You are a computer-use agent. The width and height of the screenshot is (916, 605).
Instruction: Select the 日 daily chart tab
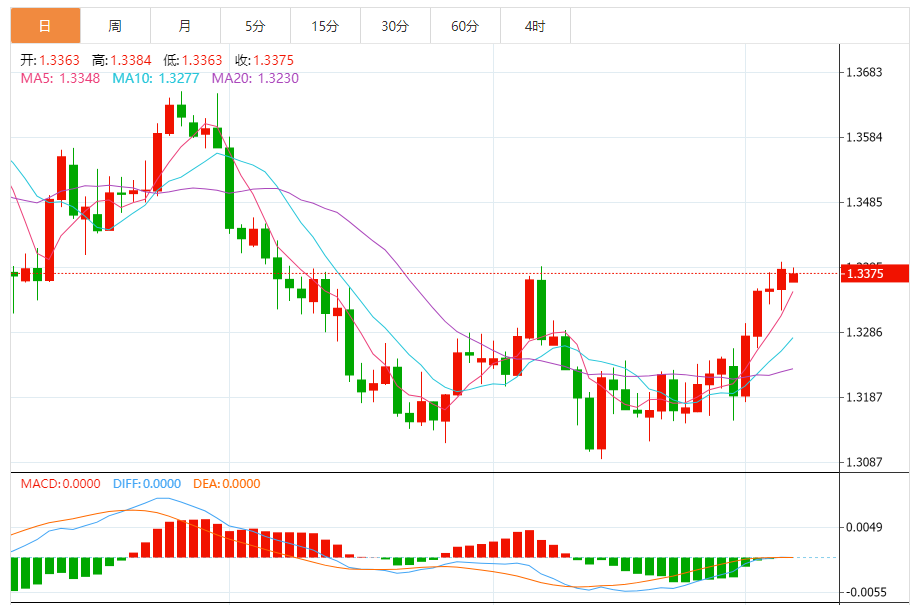click(46, 26)
